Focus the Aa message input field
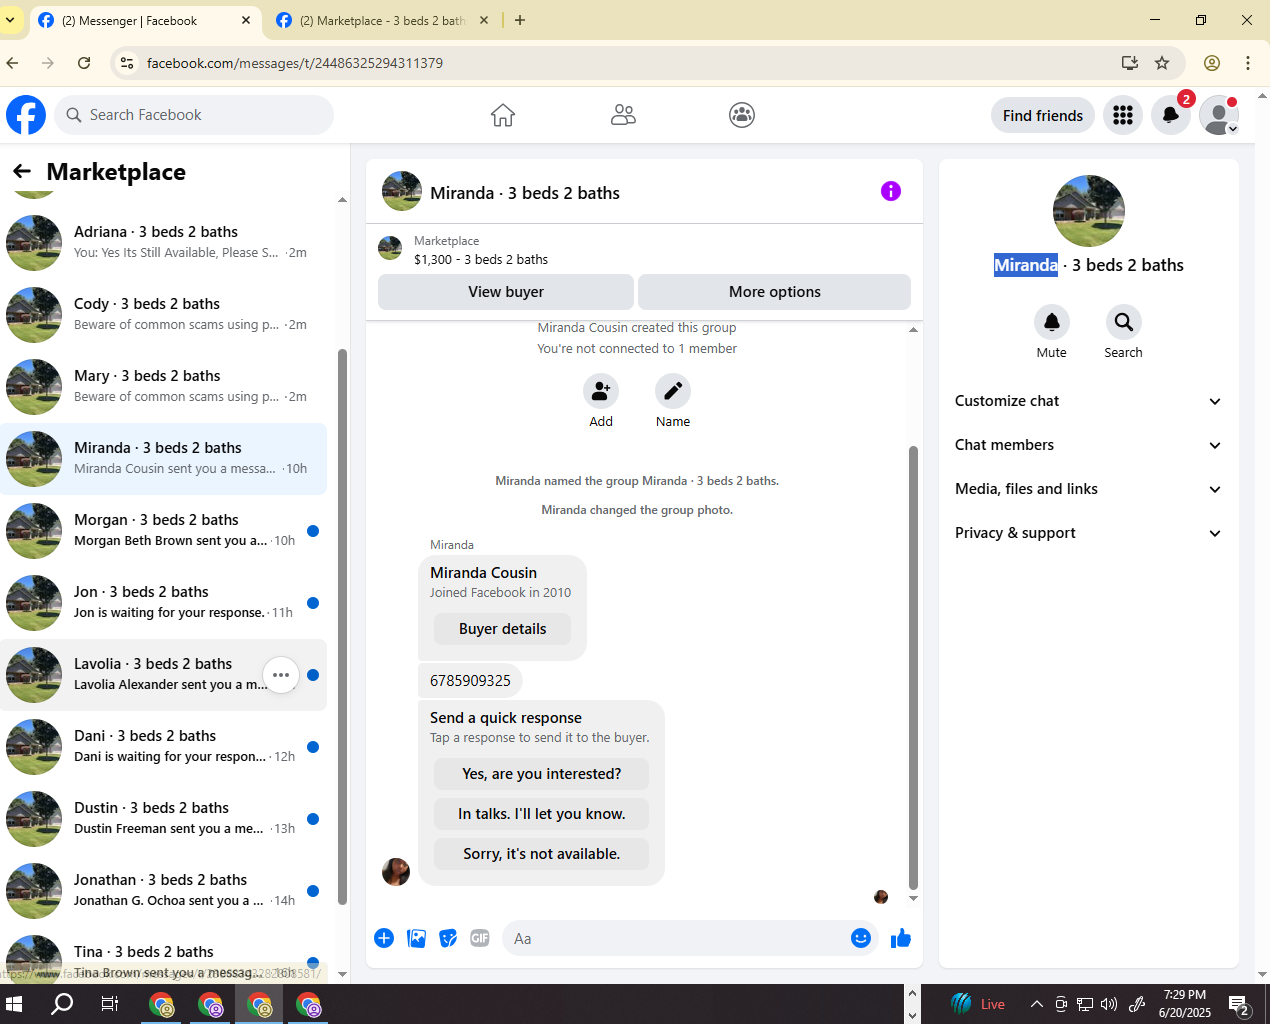The width and height of the screenshot is (1270, 1024). tap(680, 938)
